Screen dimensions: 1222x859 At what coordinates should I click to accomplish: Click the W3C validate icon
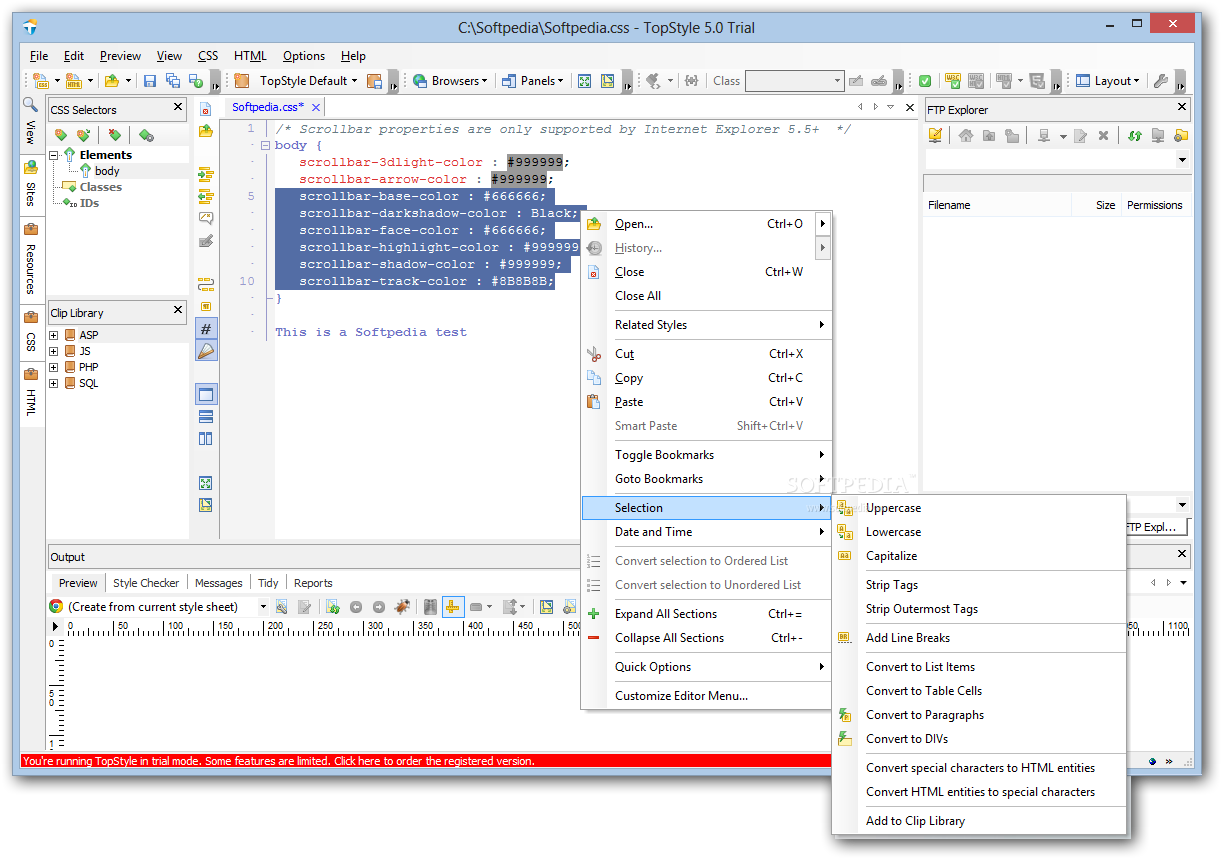pos(953,81)
